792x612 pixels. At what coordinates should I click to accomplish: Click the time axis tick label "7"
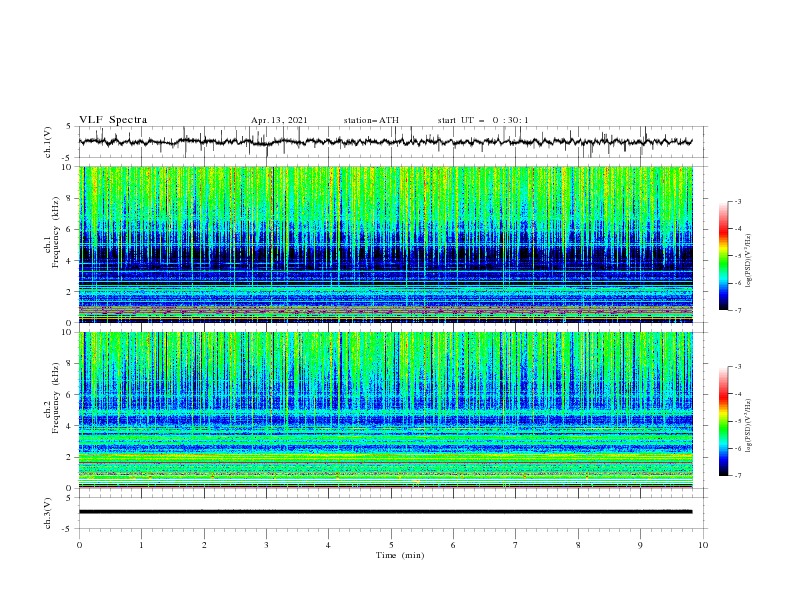[x=516, y=545]
